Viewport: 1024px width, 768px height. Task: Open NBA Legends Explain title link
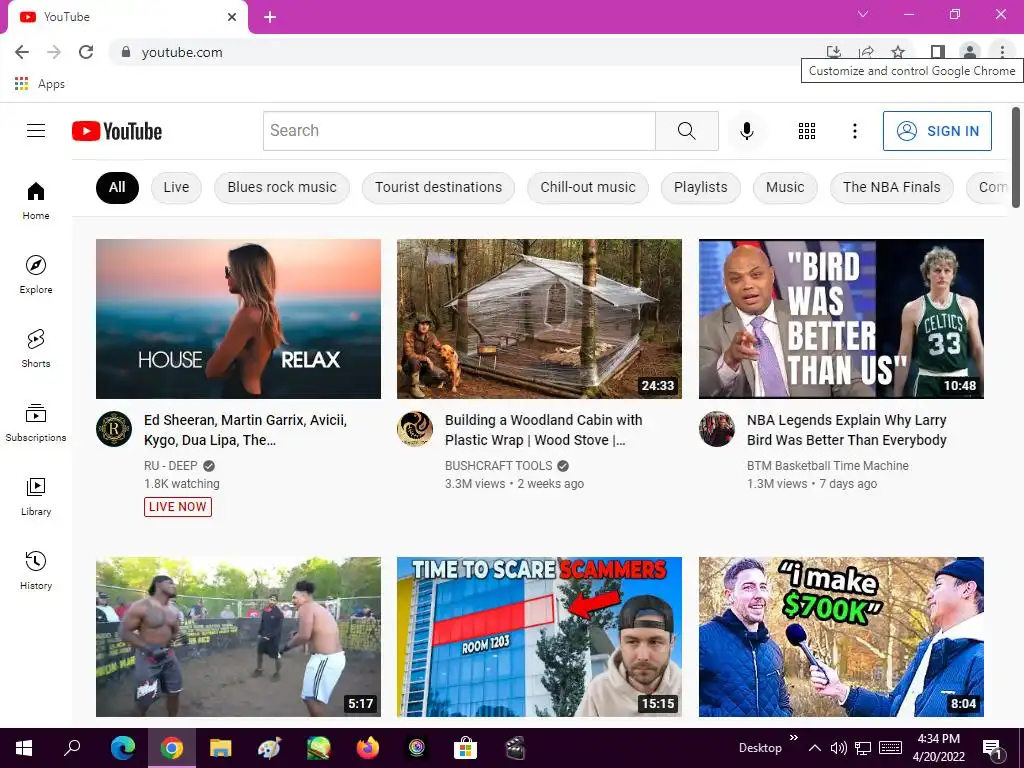click(847, 430)
